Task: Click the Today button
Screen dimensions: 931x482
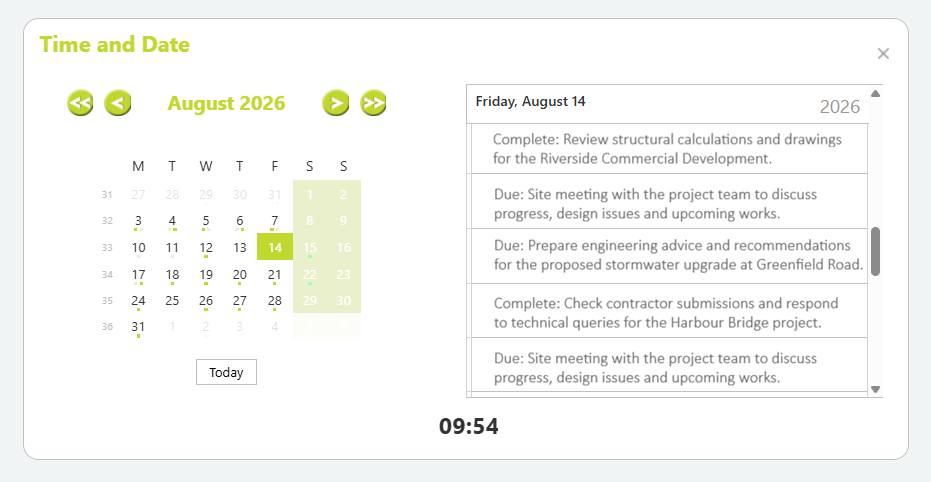Action: (x=226, y=372)
